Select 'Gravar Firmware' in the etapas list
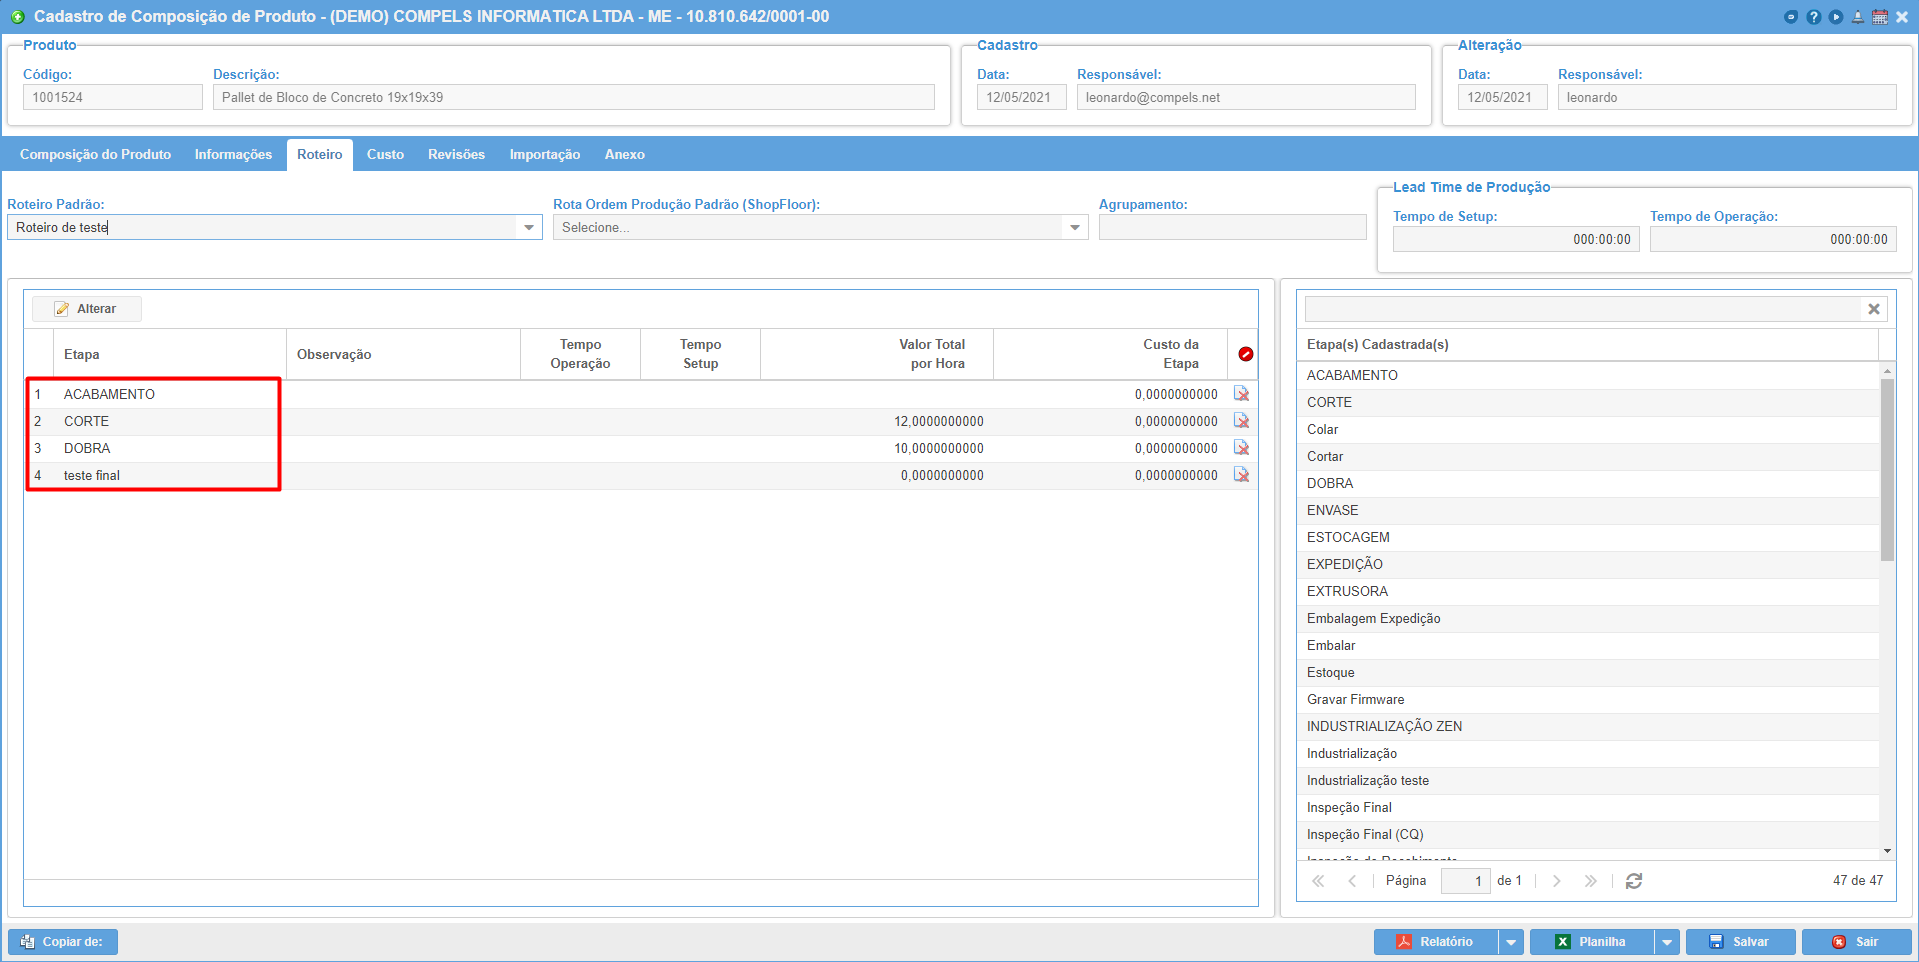1919x962 pixels. pos(1588,699)
